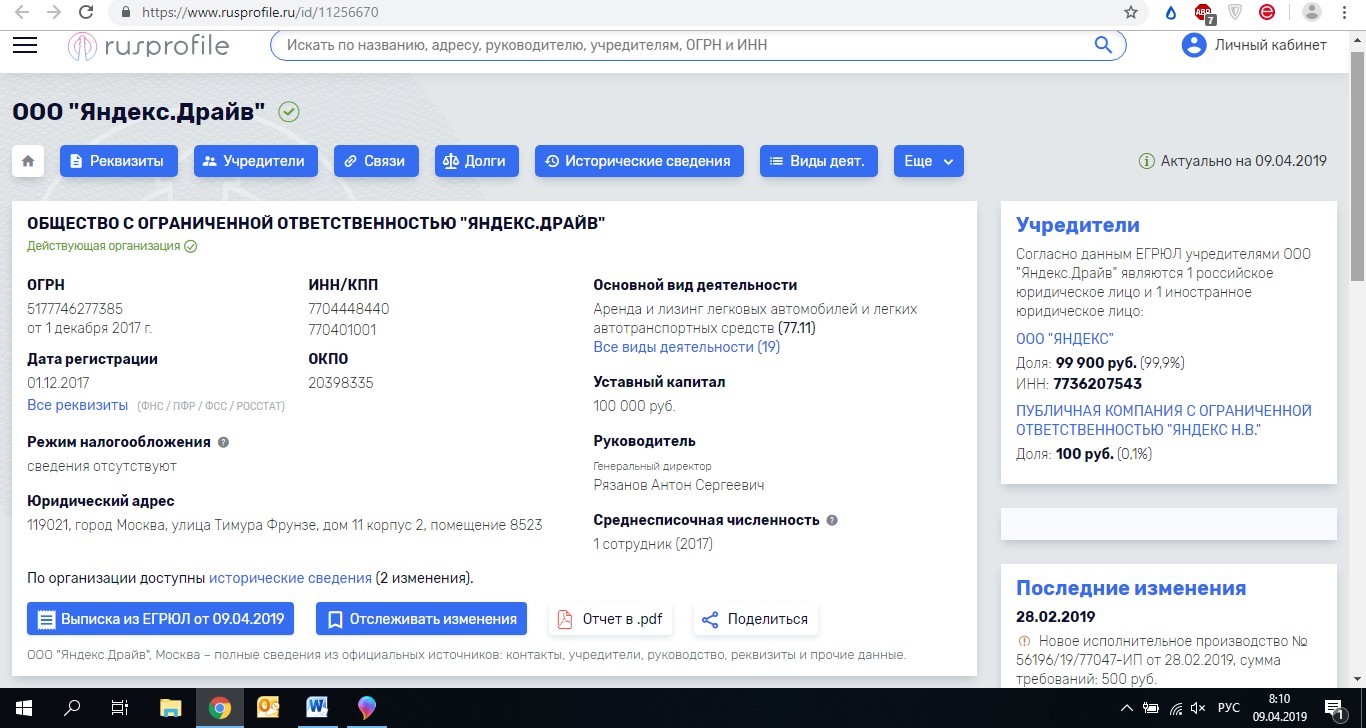Click the founder ИНН 7736207543
Viewport: 1366px width, 728px height.
(1097, 383)
